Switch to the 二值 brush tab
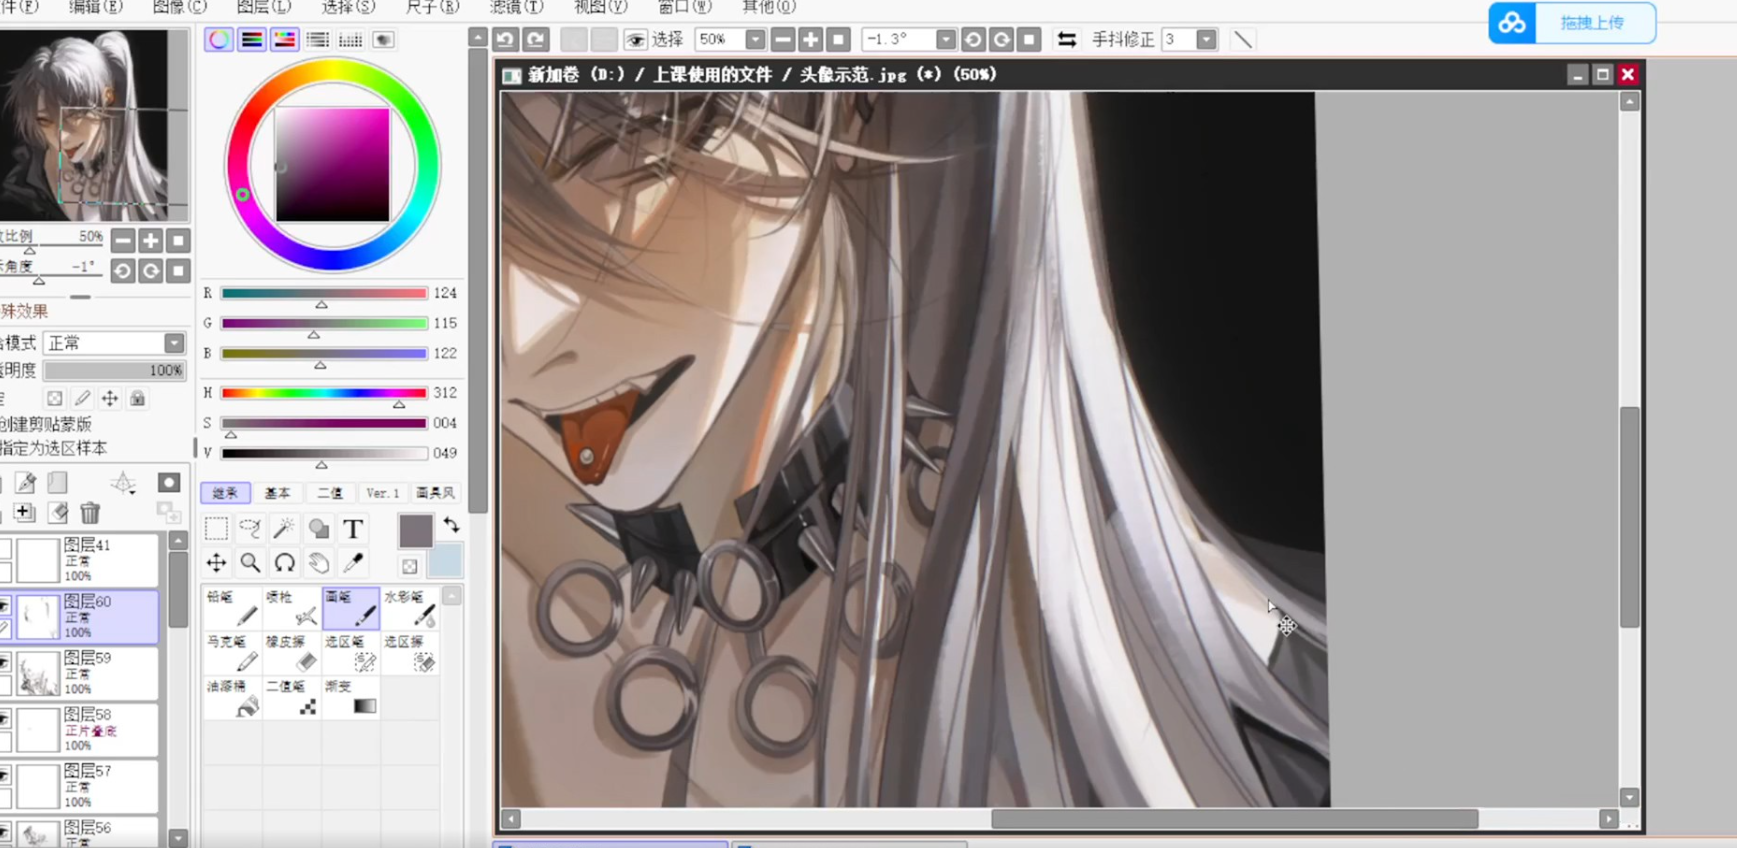This screenshot has height=848, width=1737. point(330,493)
